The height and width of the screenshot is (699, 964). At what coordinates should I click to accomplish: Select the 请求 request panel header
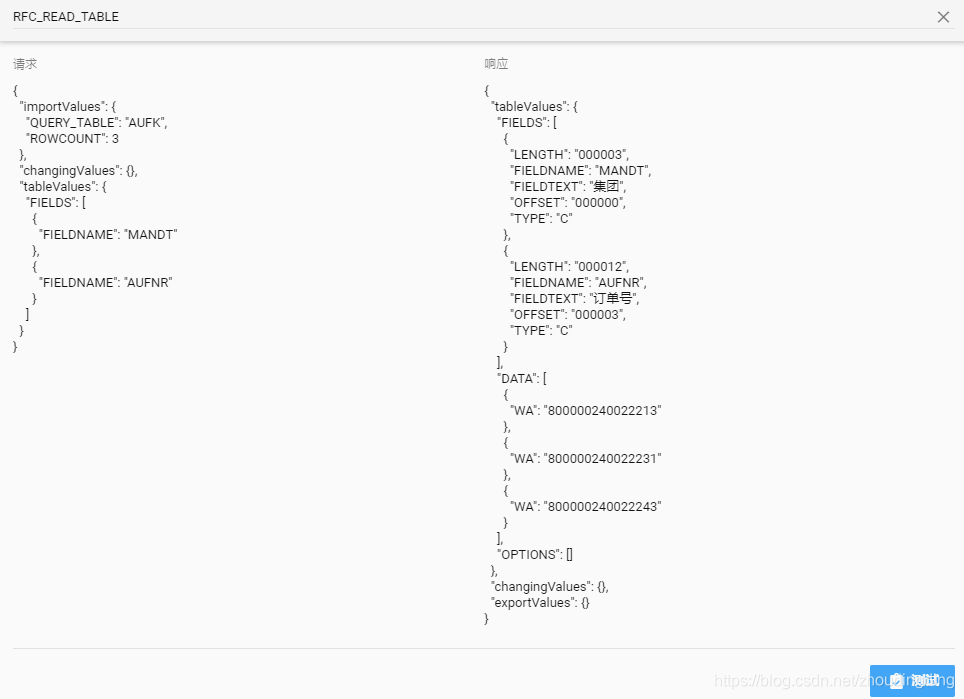[x=24, y=63]
